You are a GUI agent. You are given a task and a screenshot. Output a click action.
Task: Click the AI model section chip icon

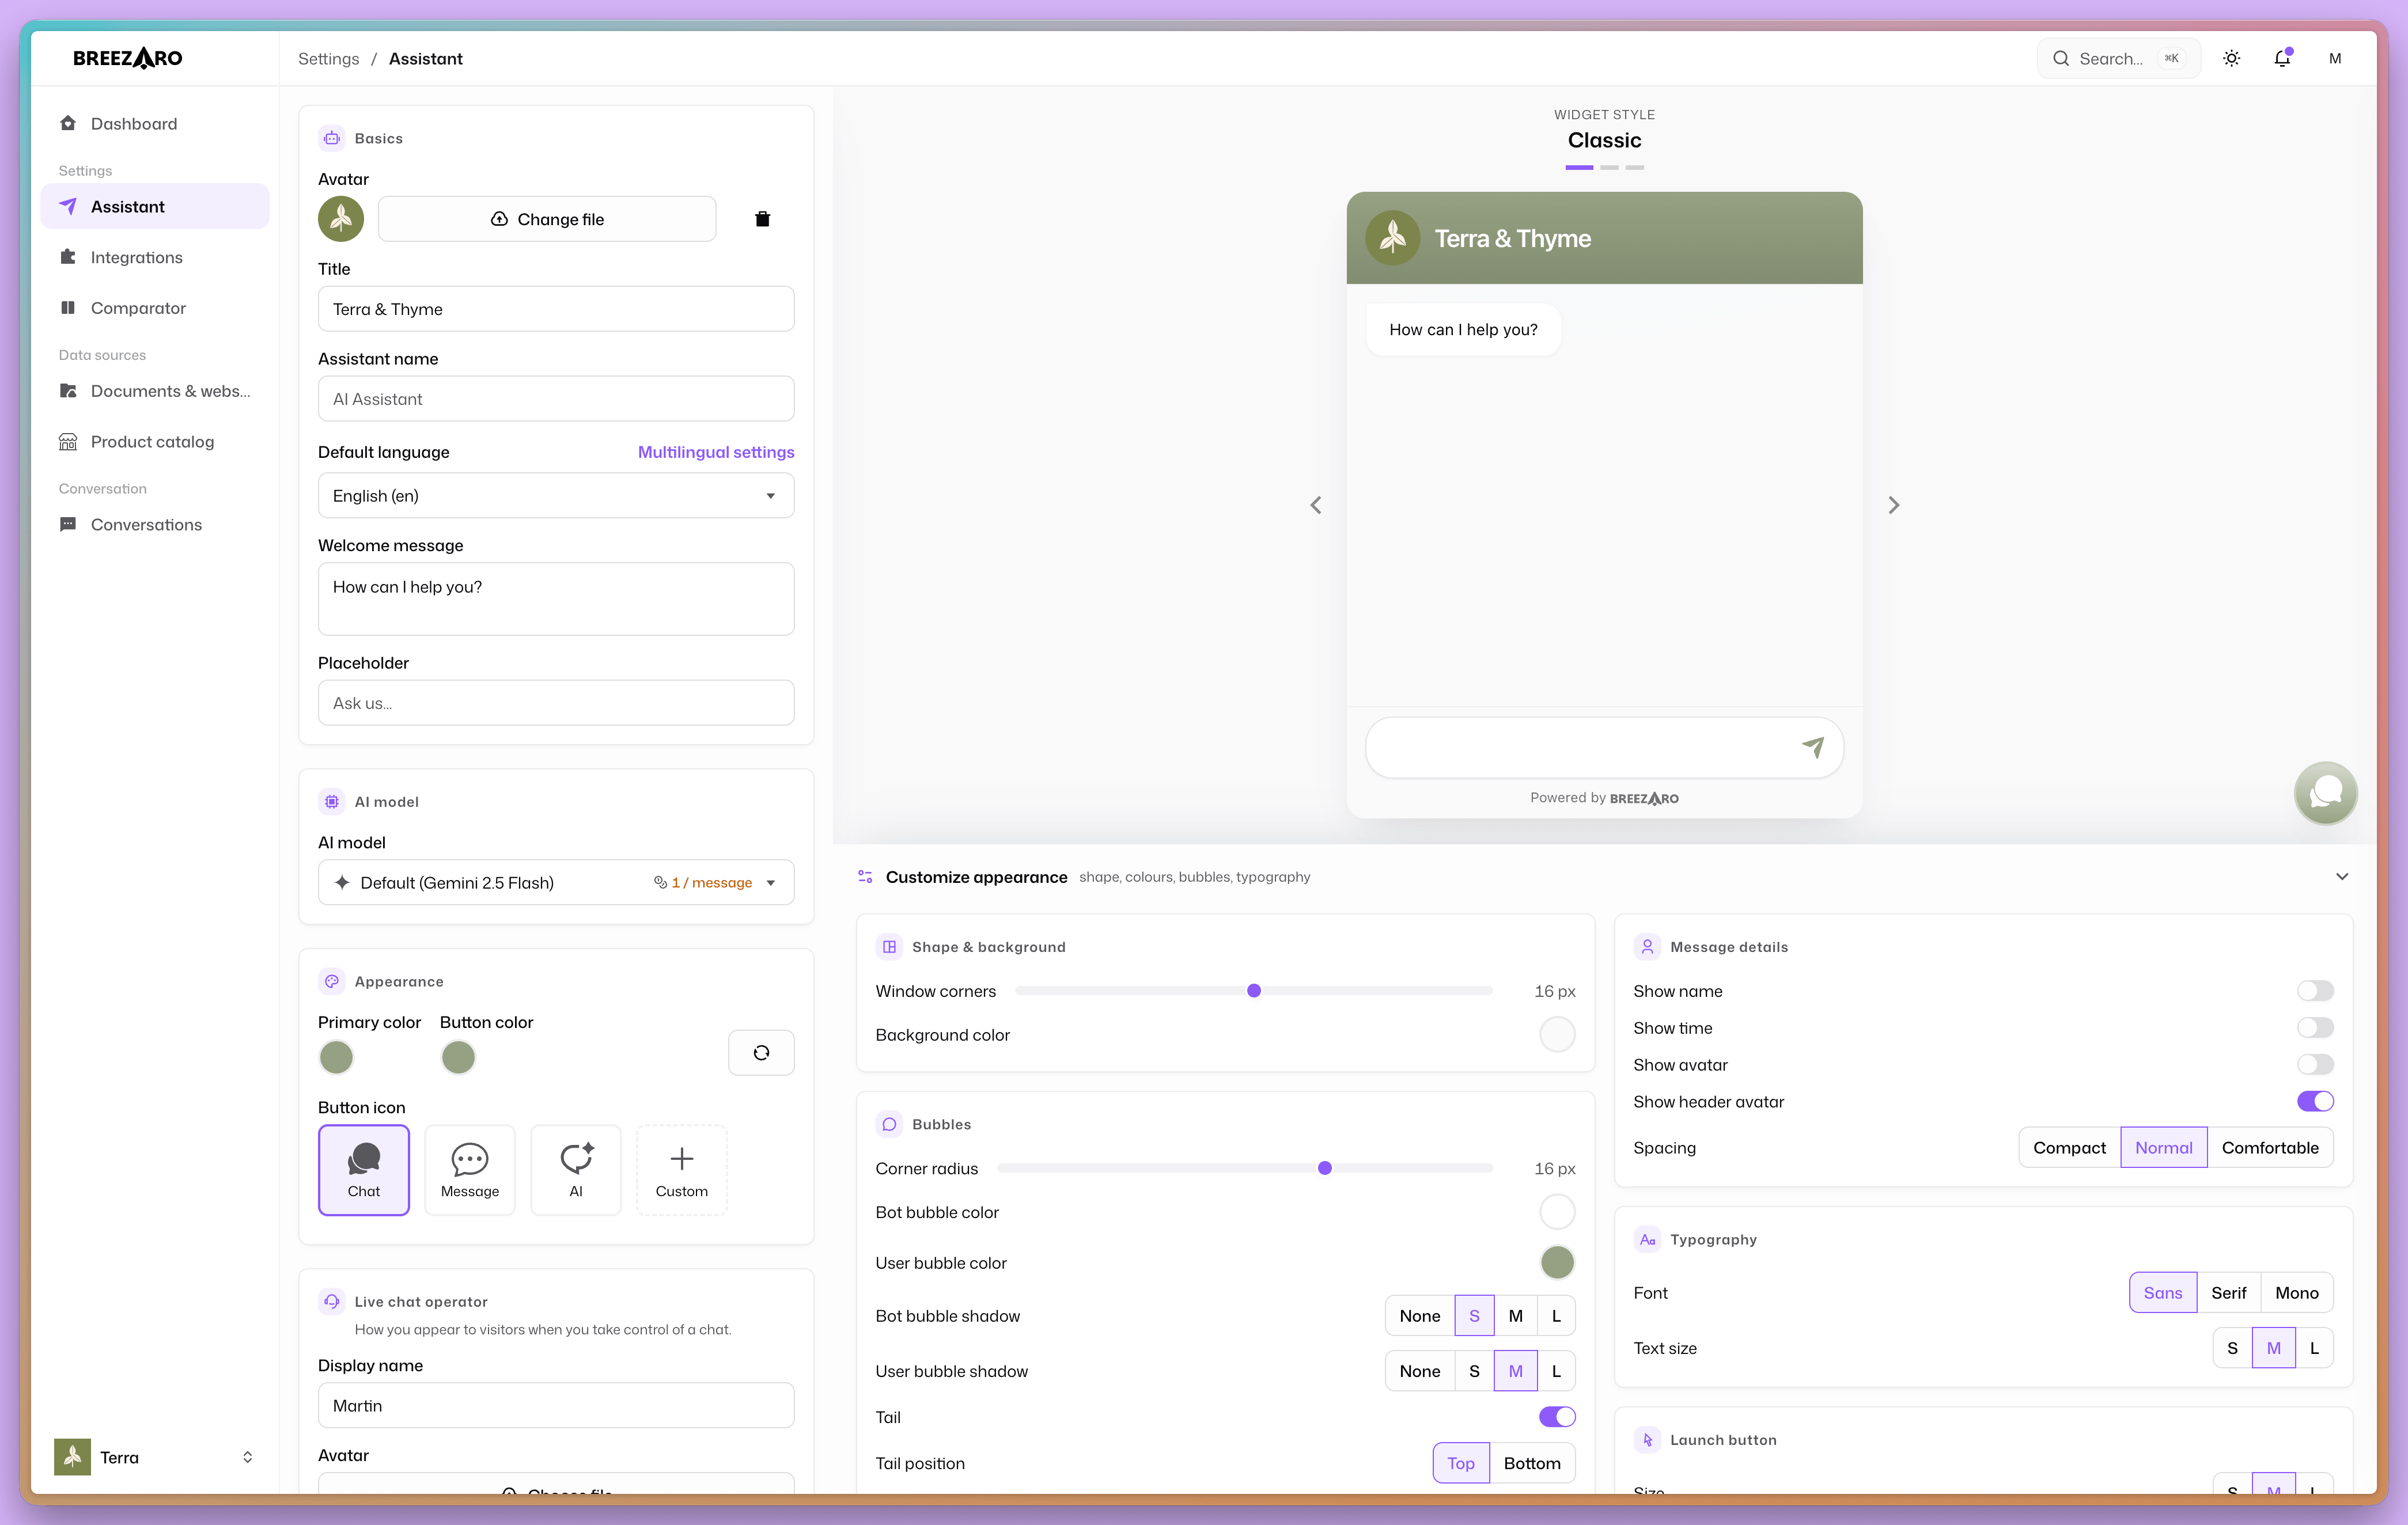(332, 801)
